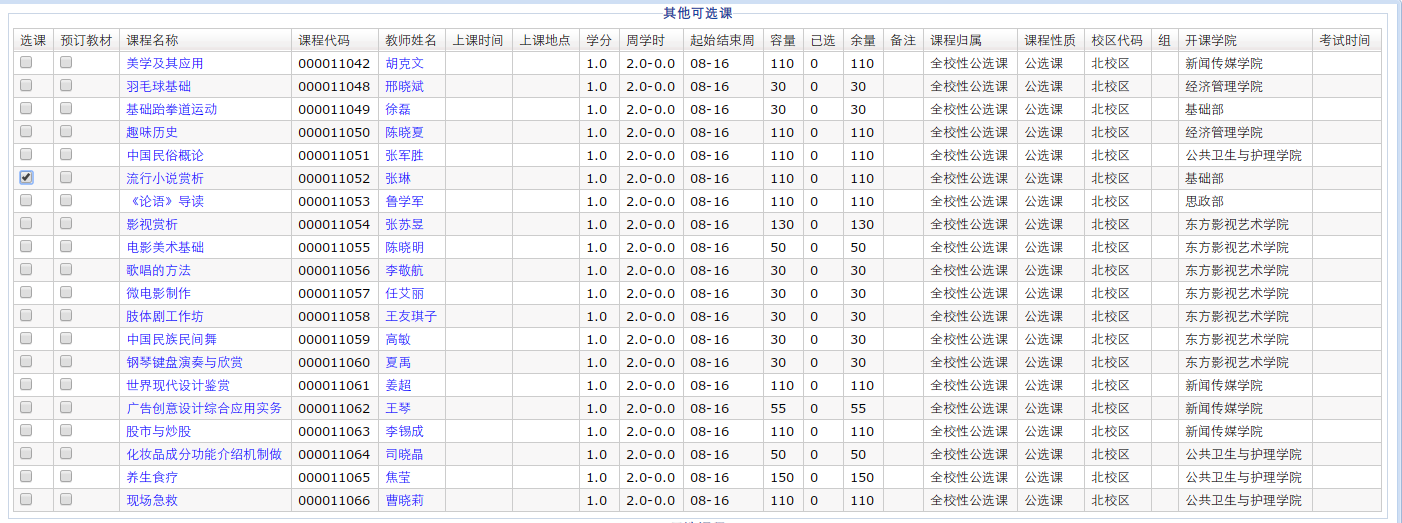Uncheck the 选课 box for 流行小说赏析
Screen dimensions: 1402x523
tap(26, 177)
